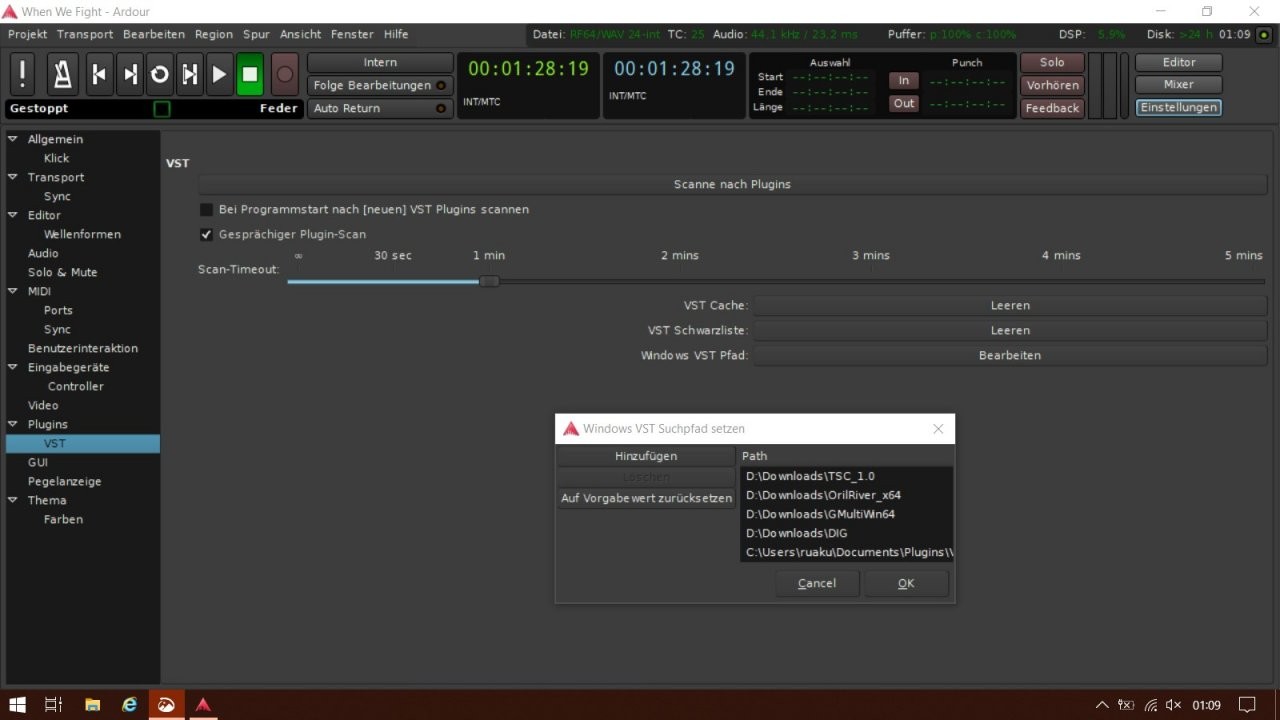Open network Wi-Fi tray icon
The width and height of the screenshot is (1280, 720).
tap(1151, 705)
